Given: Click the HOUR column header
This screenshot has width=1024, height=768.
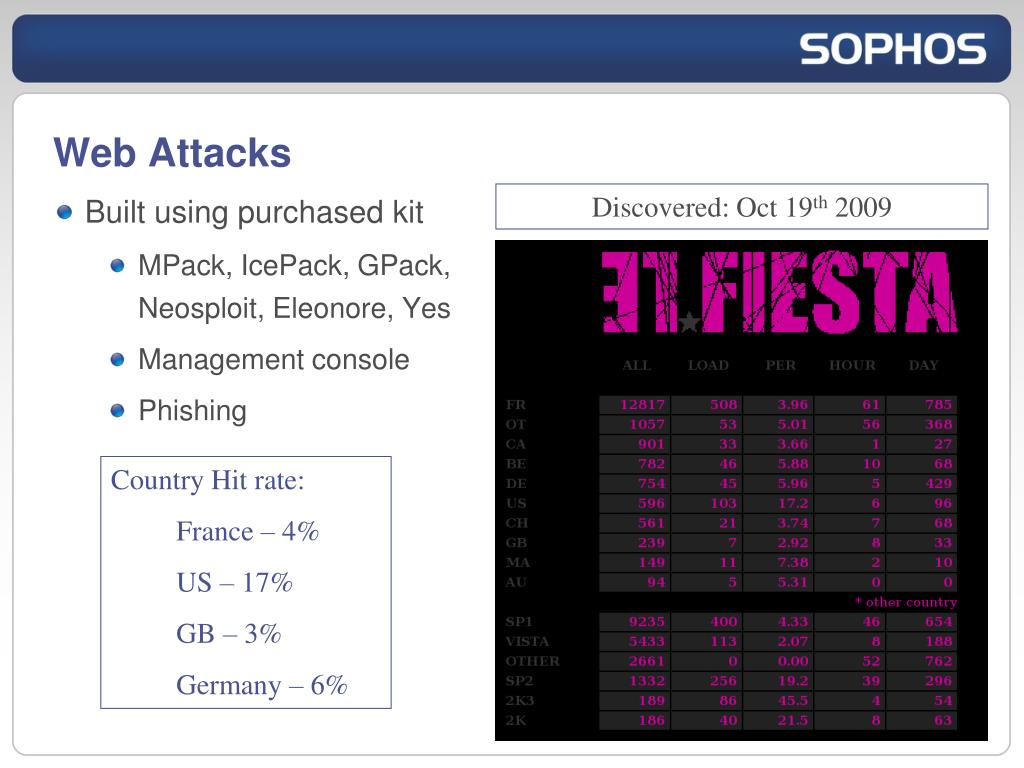Looking at the screenshot, I should tap(852, 365).
